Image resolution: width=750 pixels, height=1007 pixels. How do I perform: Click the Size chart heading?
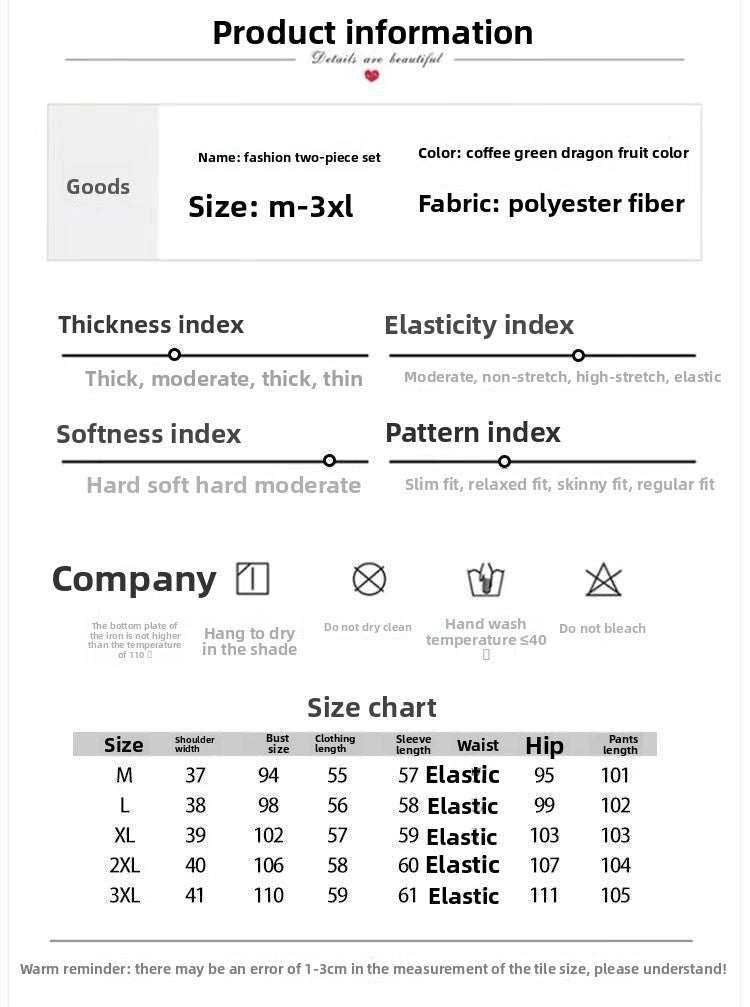(372, 708)
